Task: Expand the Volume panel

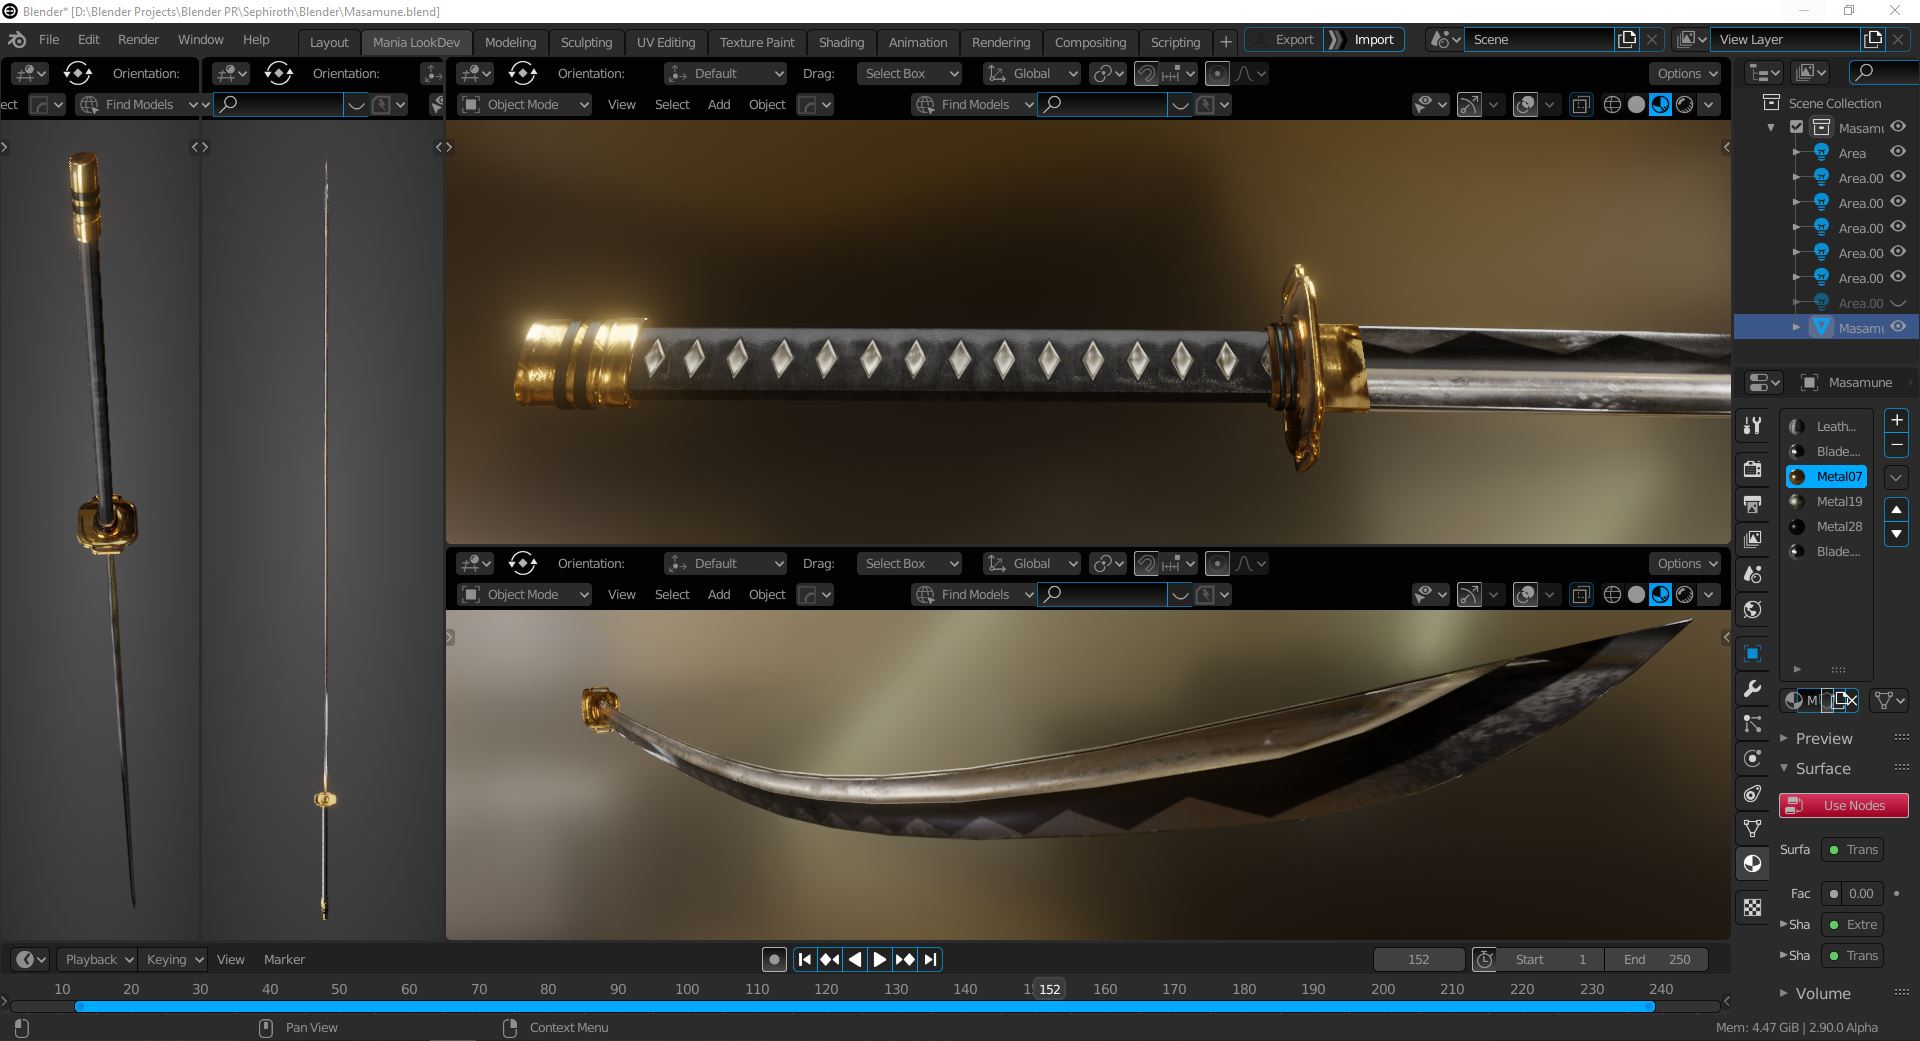Action: 1822,993
